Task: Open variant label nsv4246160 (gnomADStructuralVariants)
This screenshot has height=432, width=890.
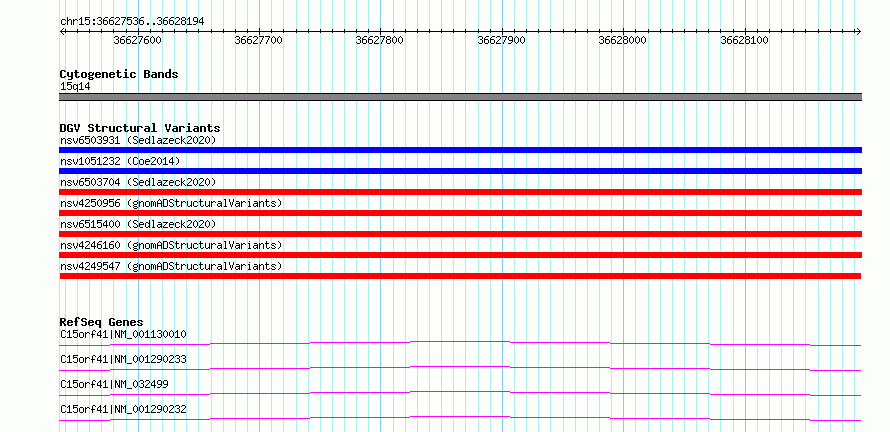Action: pos(171,245)
